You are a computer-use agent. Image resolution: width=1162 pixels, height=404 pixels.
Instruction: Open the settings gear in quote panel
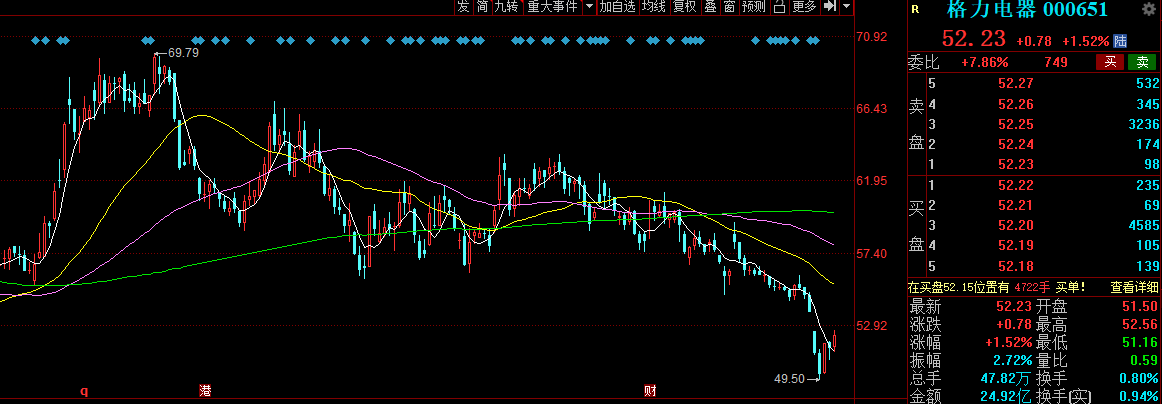pos(1147,9)
